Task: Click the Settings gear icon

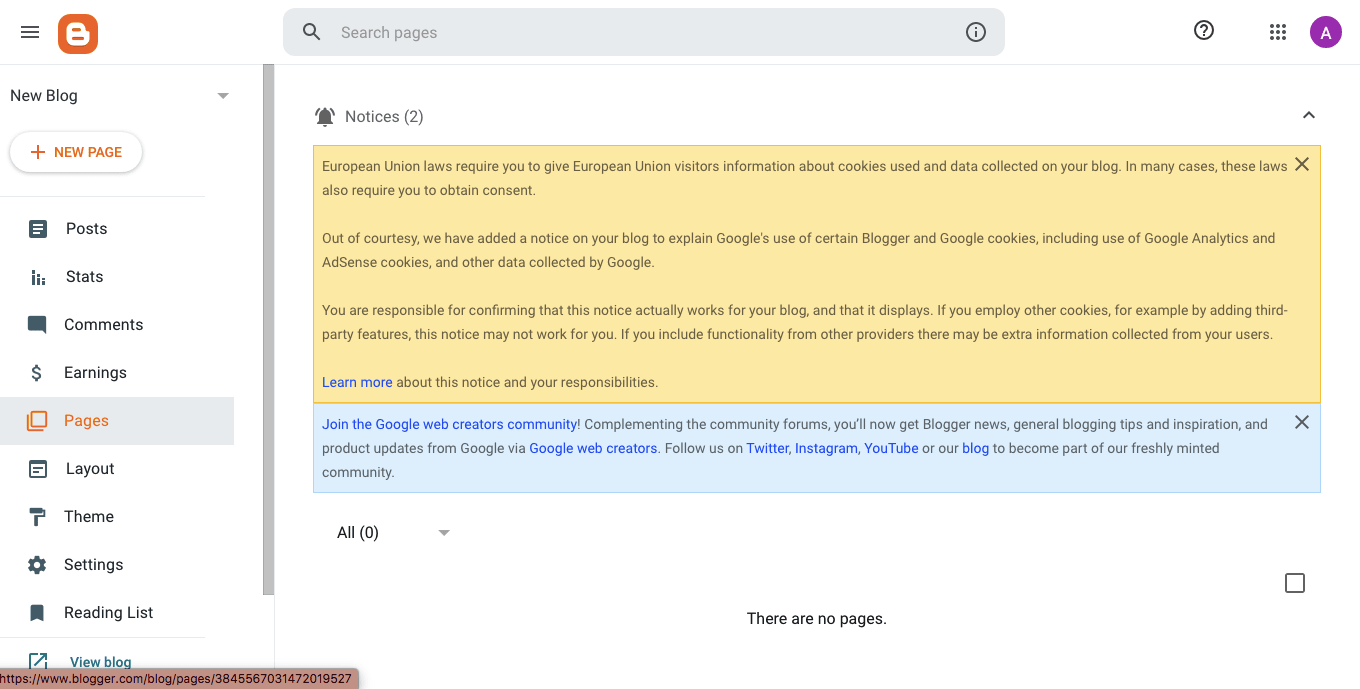Action: click(x=37, y=565)
